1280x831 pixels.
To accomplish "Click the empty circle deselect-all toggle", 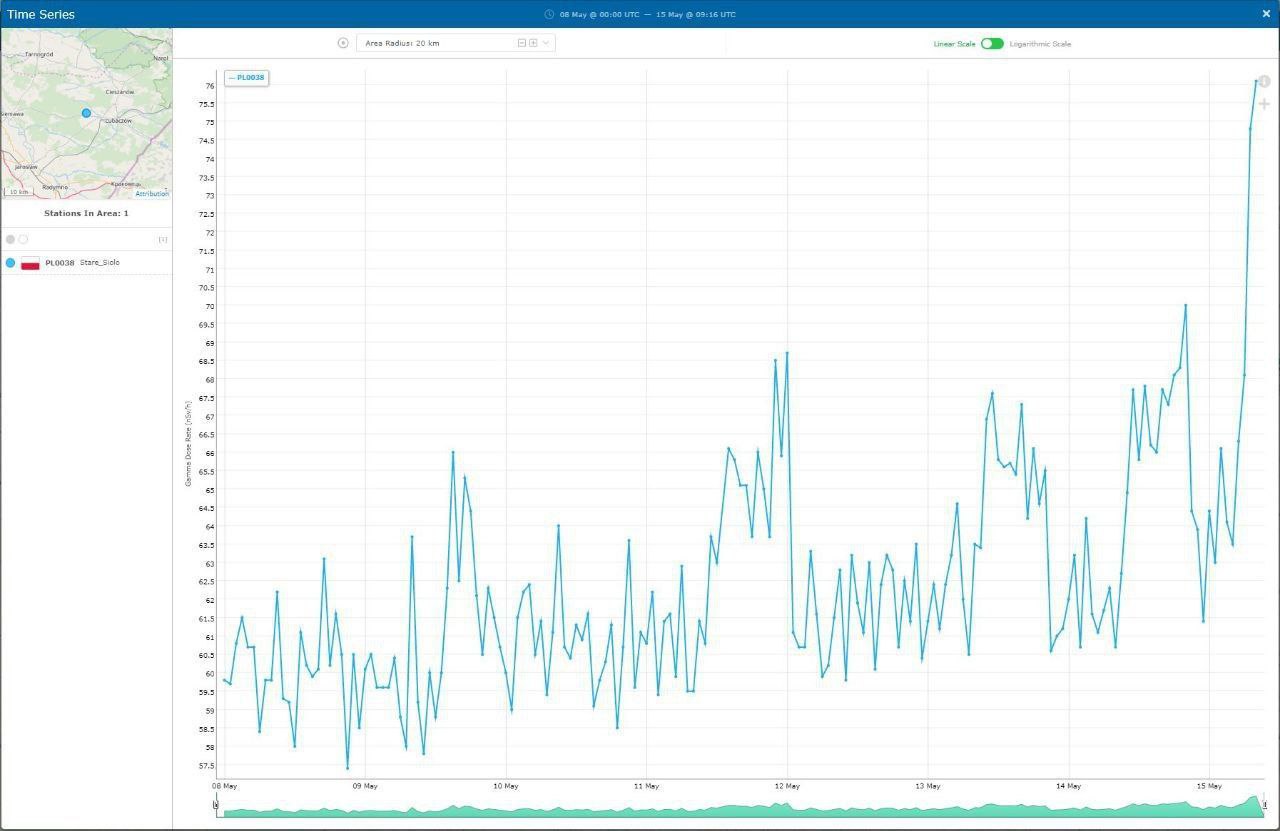I will pyautogui.click(x=23, y=239).
